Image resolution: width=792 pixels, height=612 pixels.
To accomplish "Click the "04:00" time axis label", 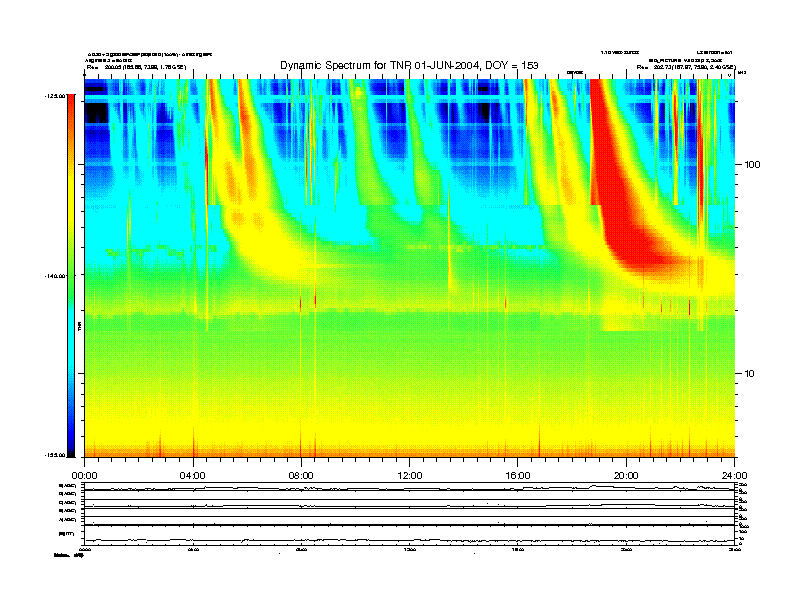I will click(193, 476).
